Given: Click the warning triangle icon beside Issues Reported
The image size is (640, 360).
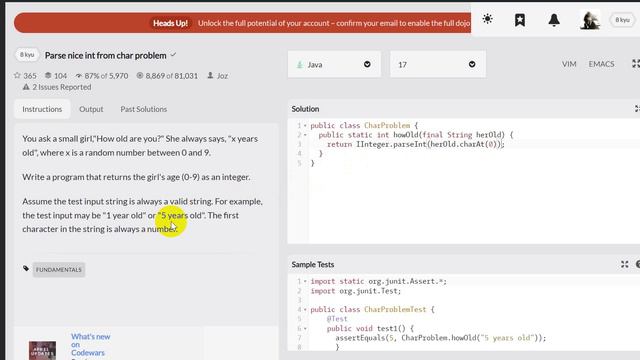Looking at the screenshot, I should (x=26, y=87).
